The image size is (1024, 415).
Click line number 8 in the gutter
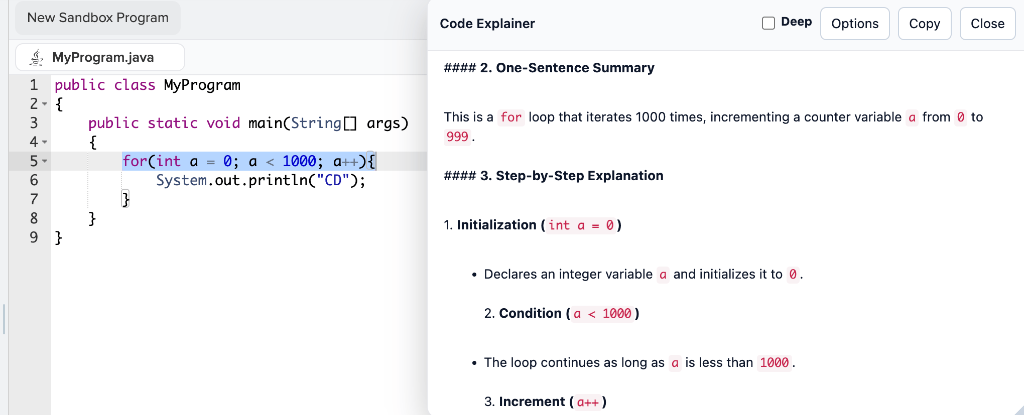[x=34, y=218]
